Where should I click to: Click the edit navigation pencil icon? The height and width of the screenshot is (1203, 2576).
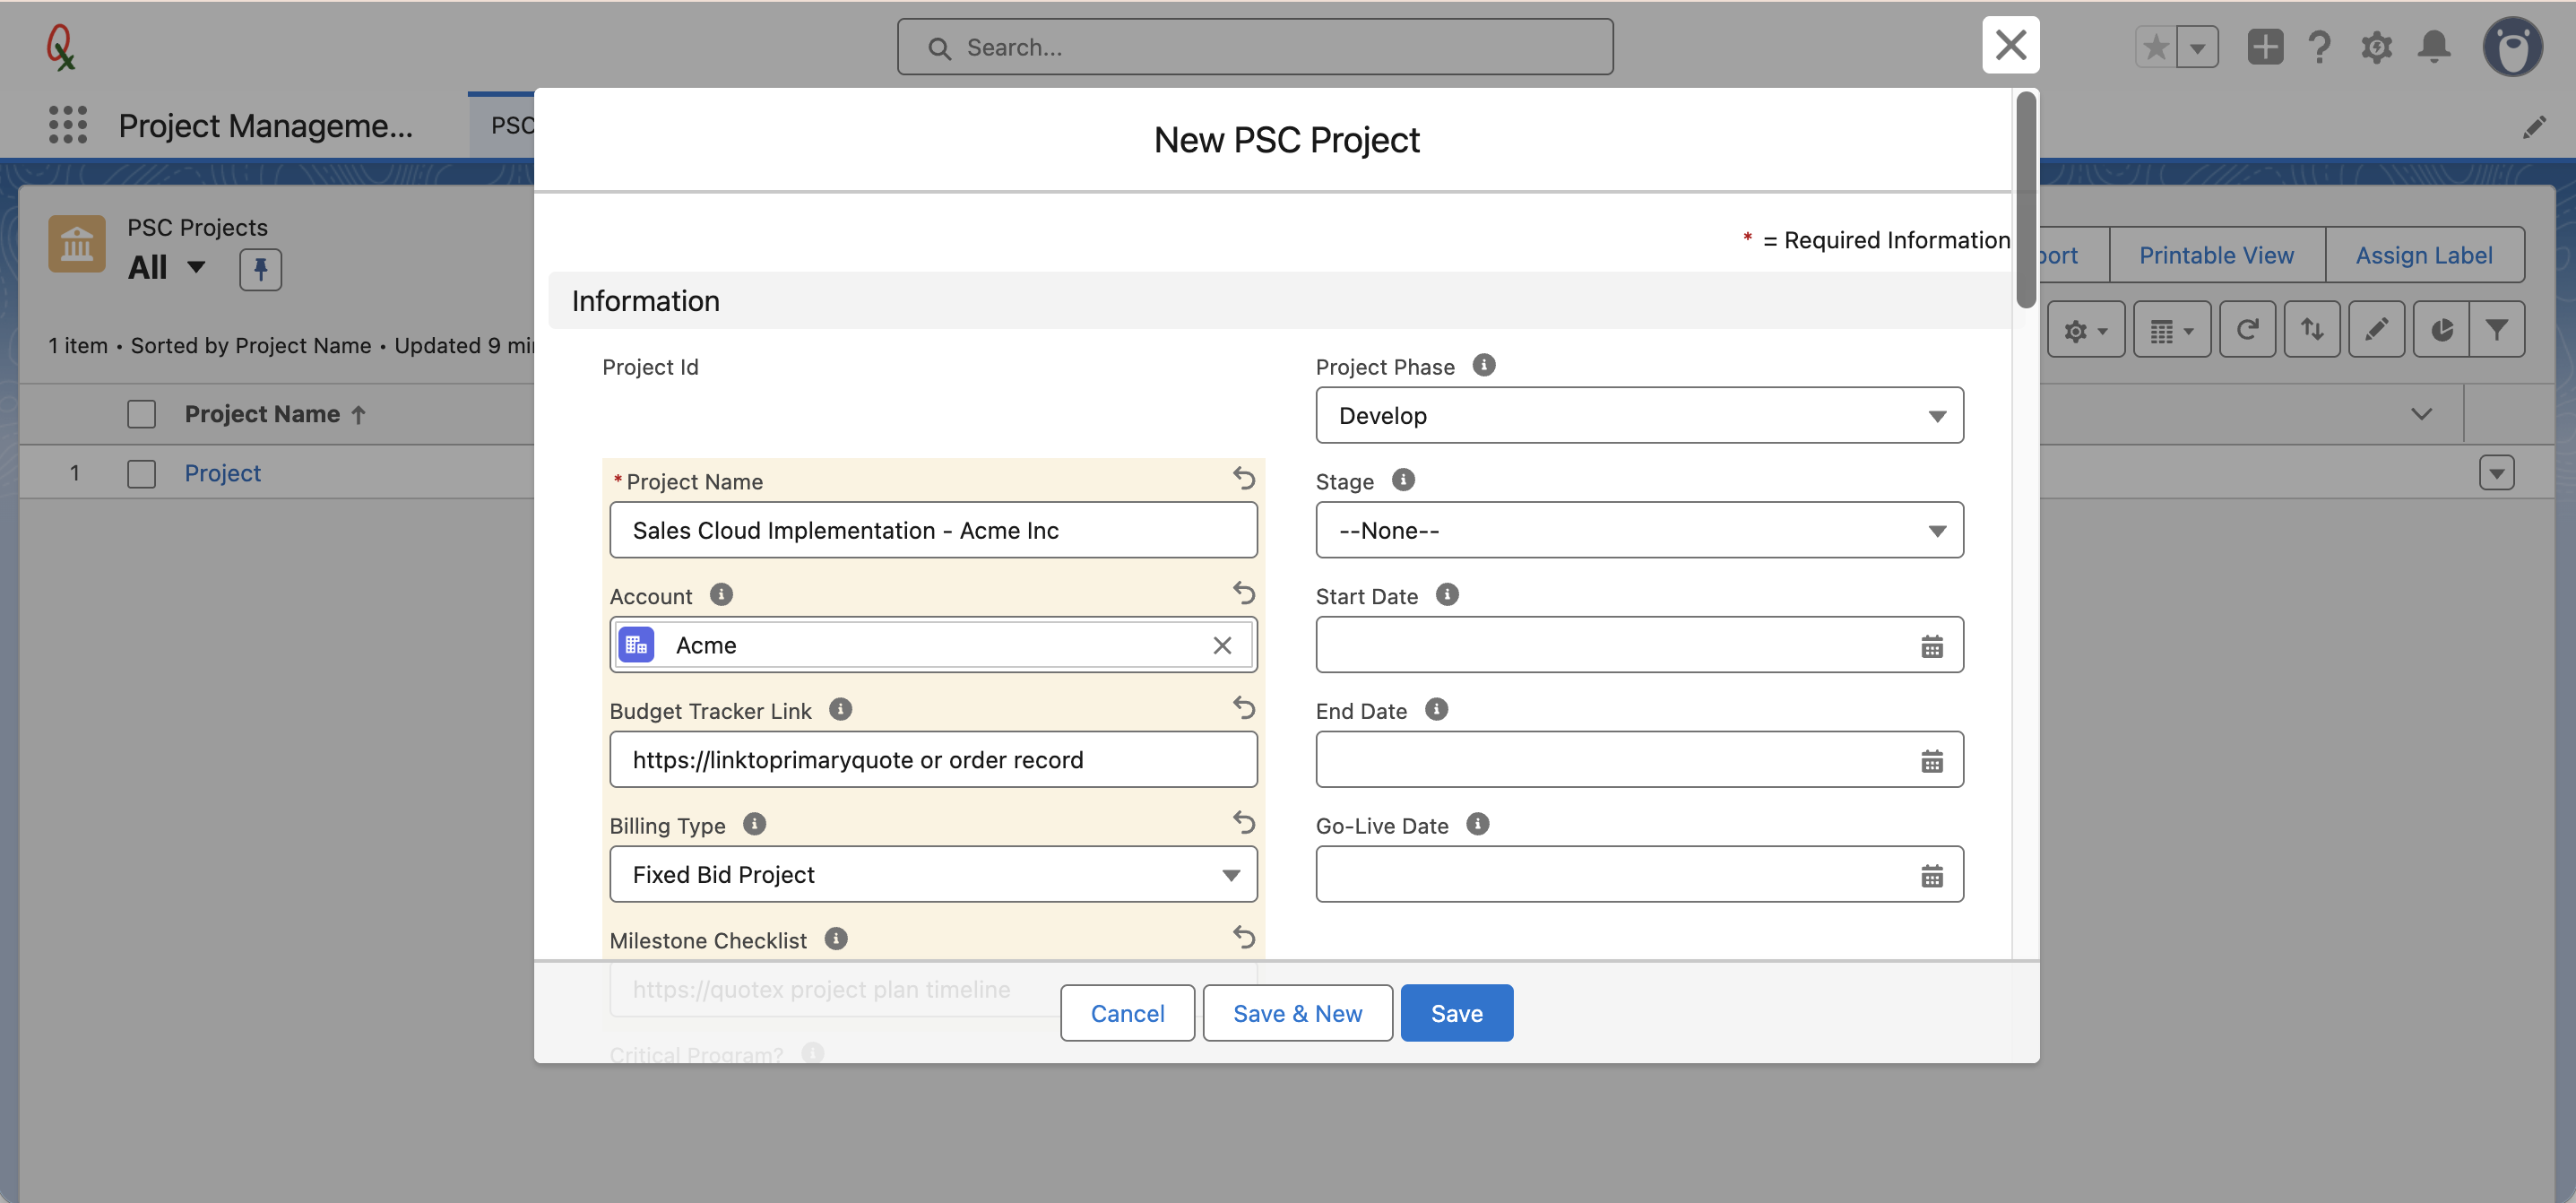2534,127
